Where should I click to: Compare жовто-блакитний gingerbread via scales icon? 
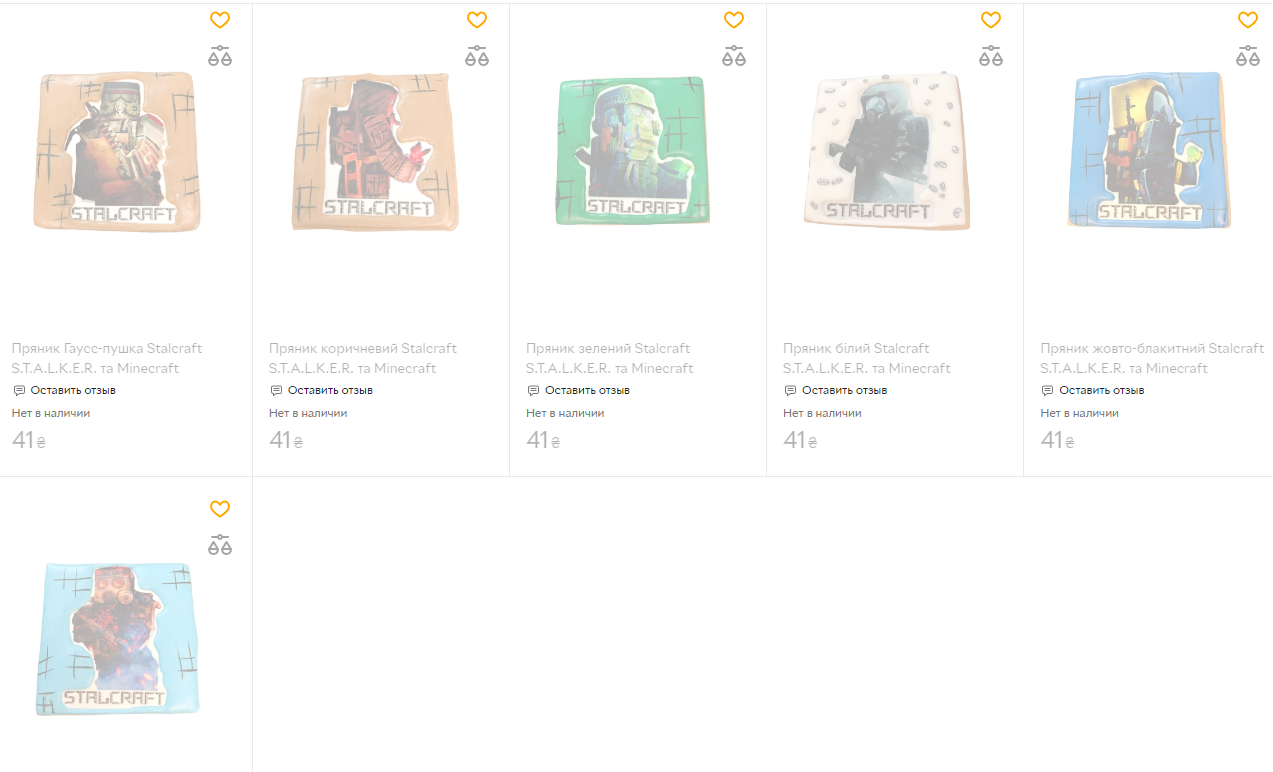tap(1248, 56)
